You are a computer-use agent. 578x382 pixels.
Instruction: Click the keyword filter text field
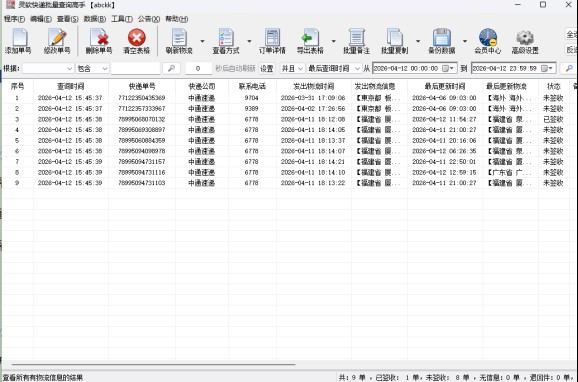(x=136, y=69)
